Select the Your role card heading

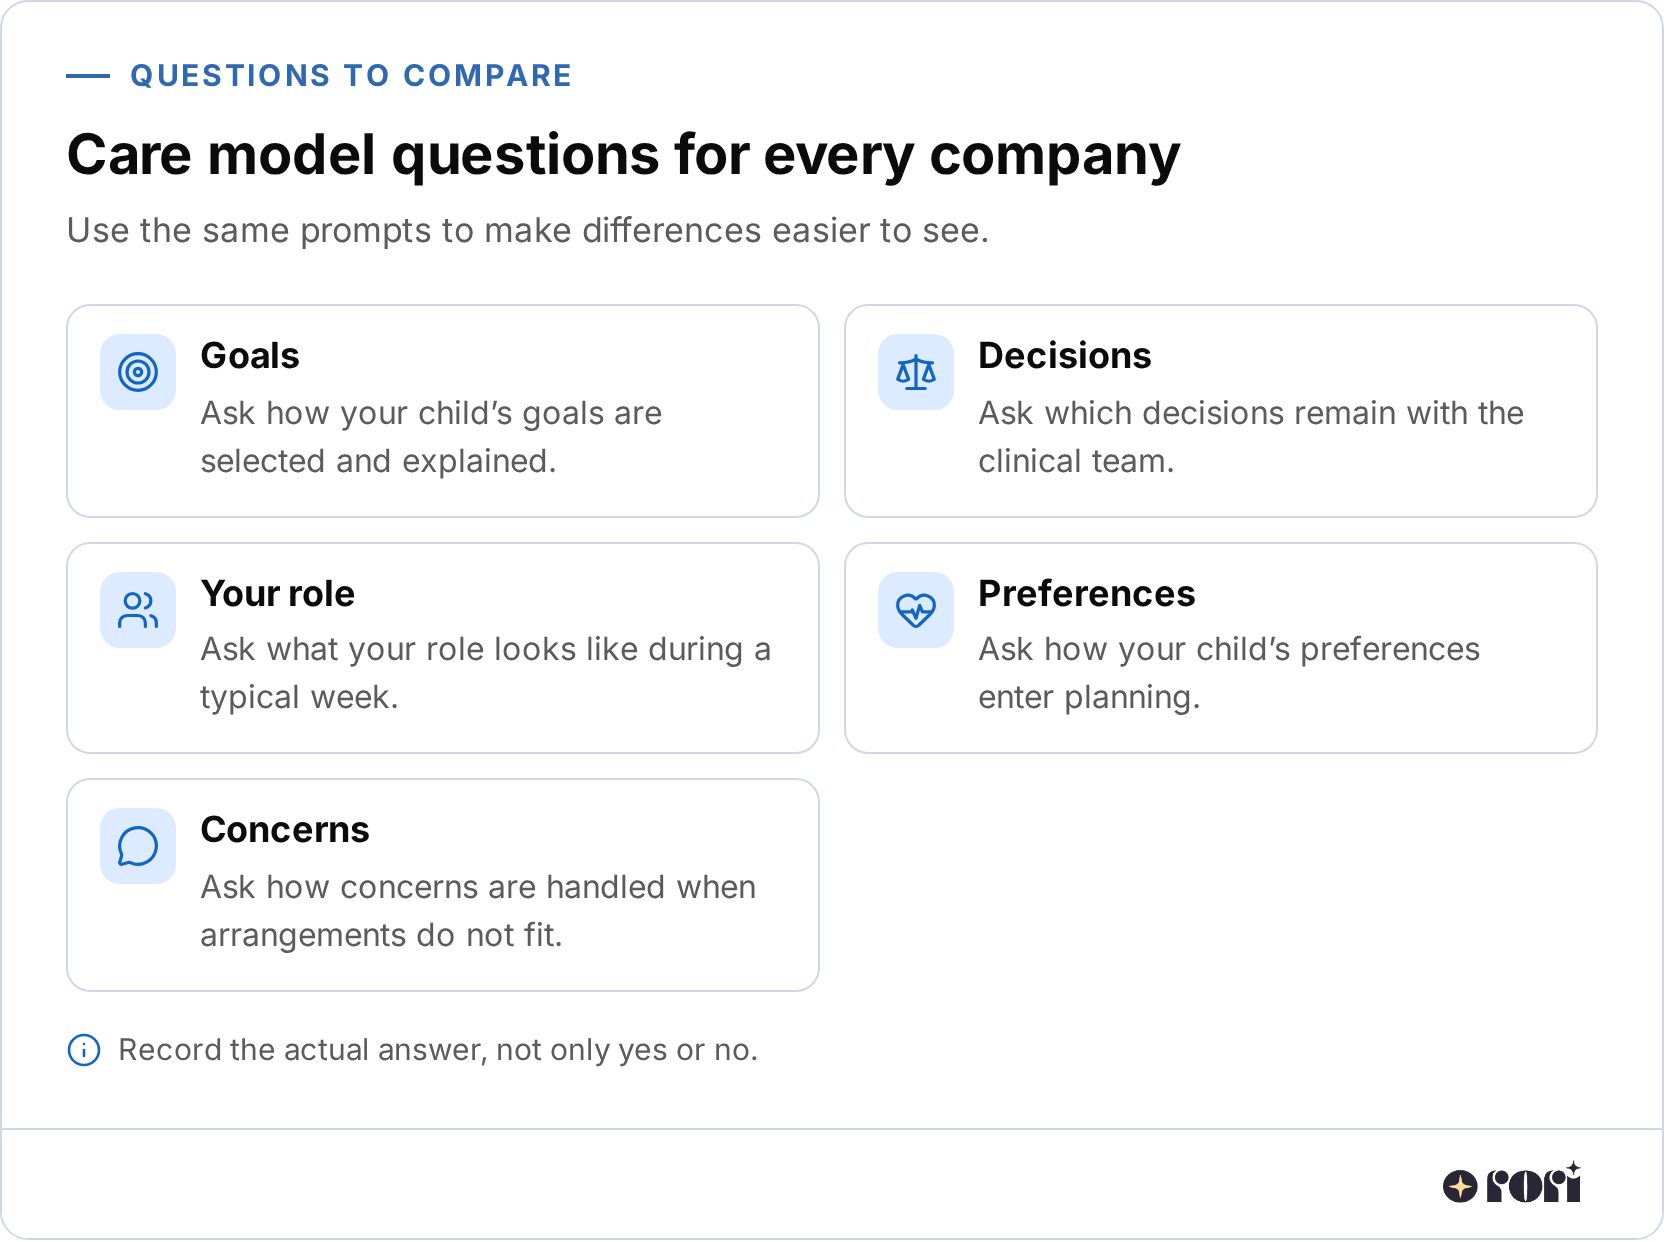(x=278, y=594)
